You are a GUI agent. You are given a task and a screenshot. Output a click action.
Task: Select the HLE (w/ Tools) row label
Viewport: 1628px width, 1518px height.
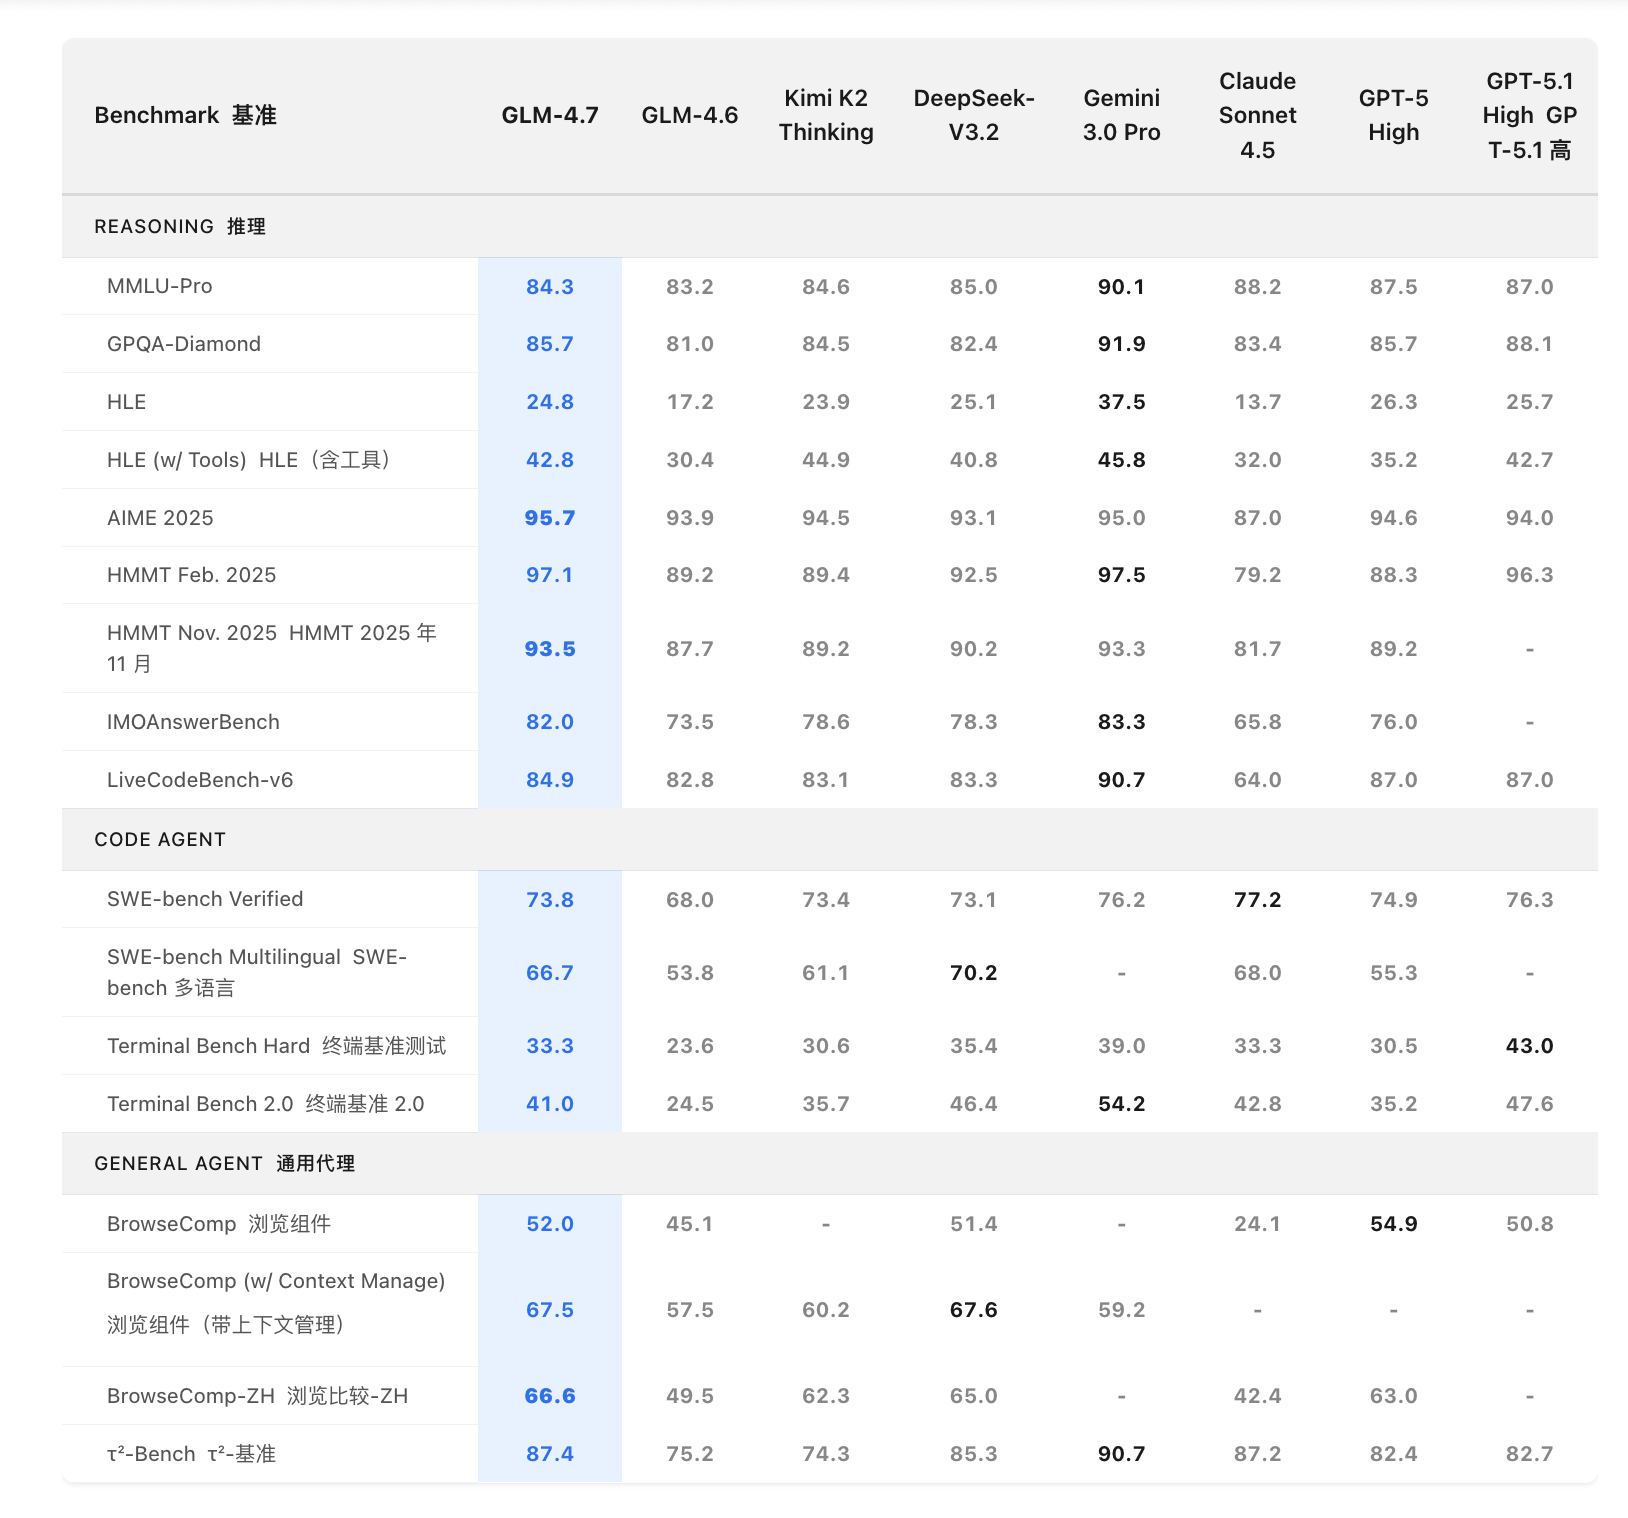tap(248, 460)
